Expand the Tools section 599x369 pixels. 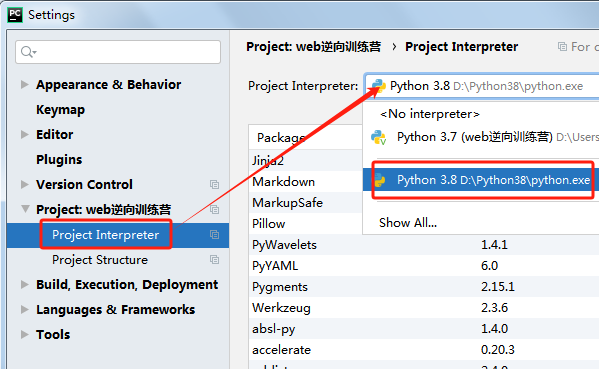click(24, 335)
